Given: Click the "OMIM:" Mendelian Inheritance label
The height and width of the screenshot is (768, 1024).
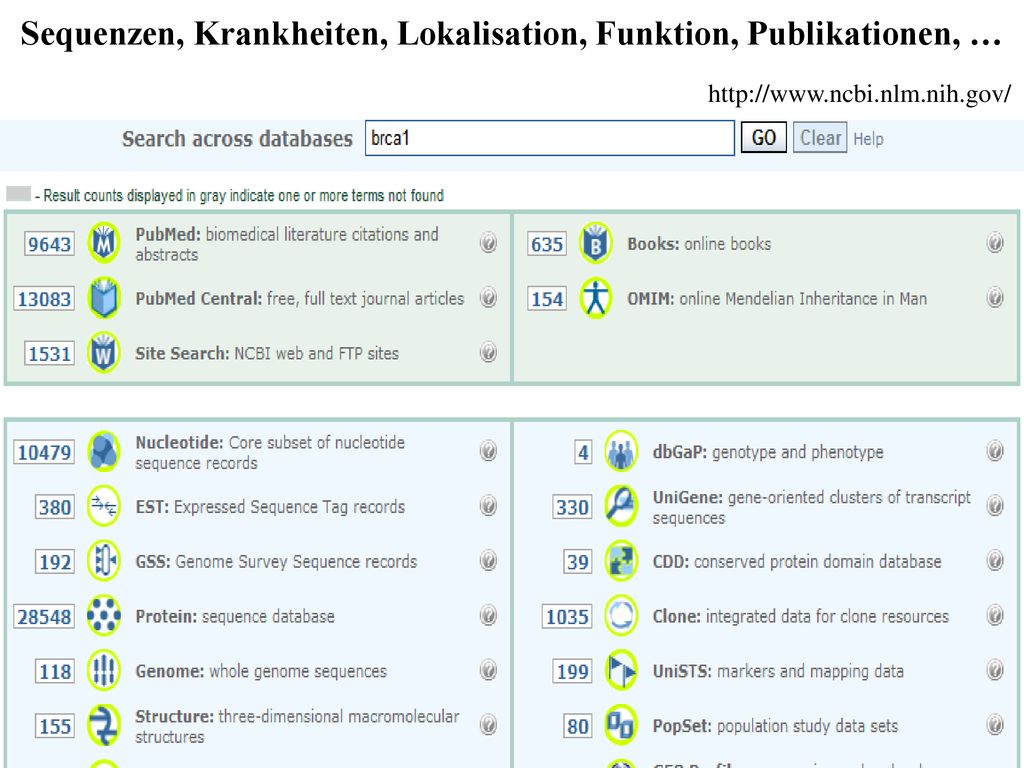Looking at the screenshot, I should [x=650, y=299].
